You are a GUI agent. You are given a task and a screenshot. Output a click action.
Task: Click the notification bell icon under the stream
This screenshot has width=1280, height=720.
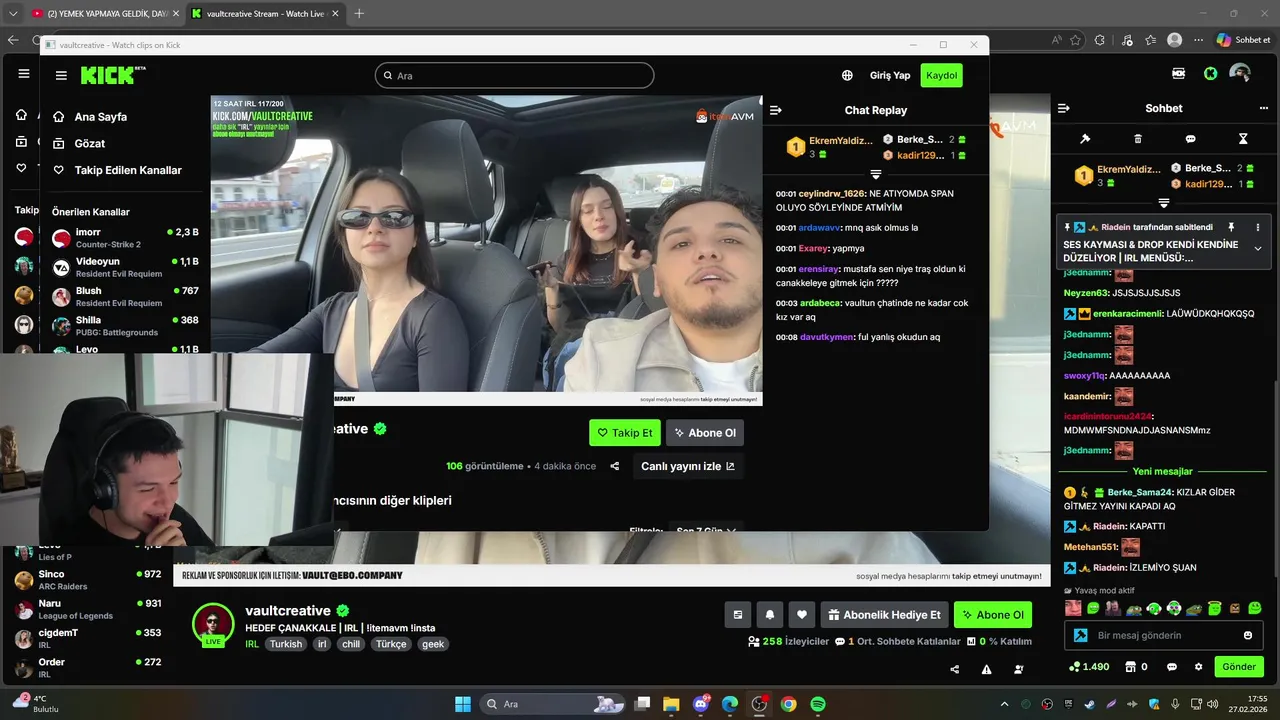click(770, 615)
